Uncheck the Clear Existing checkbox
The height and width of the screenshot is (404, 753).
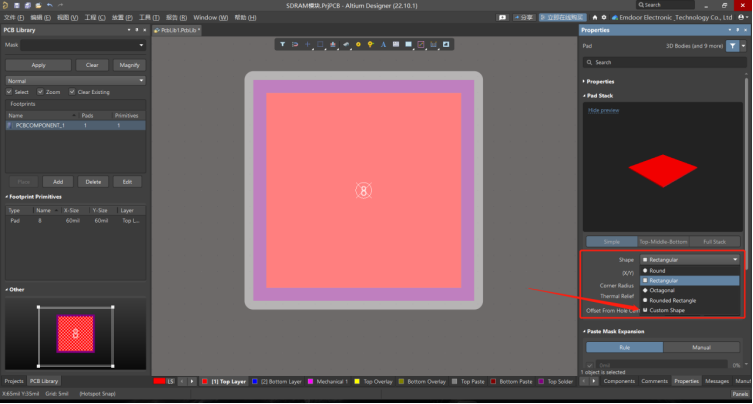point(72,92)
